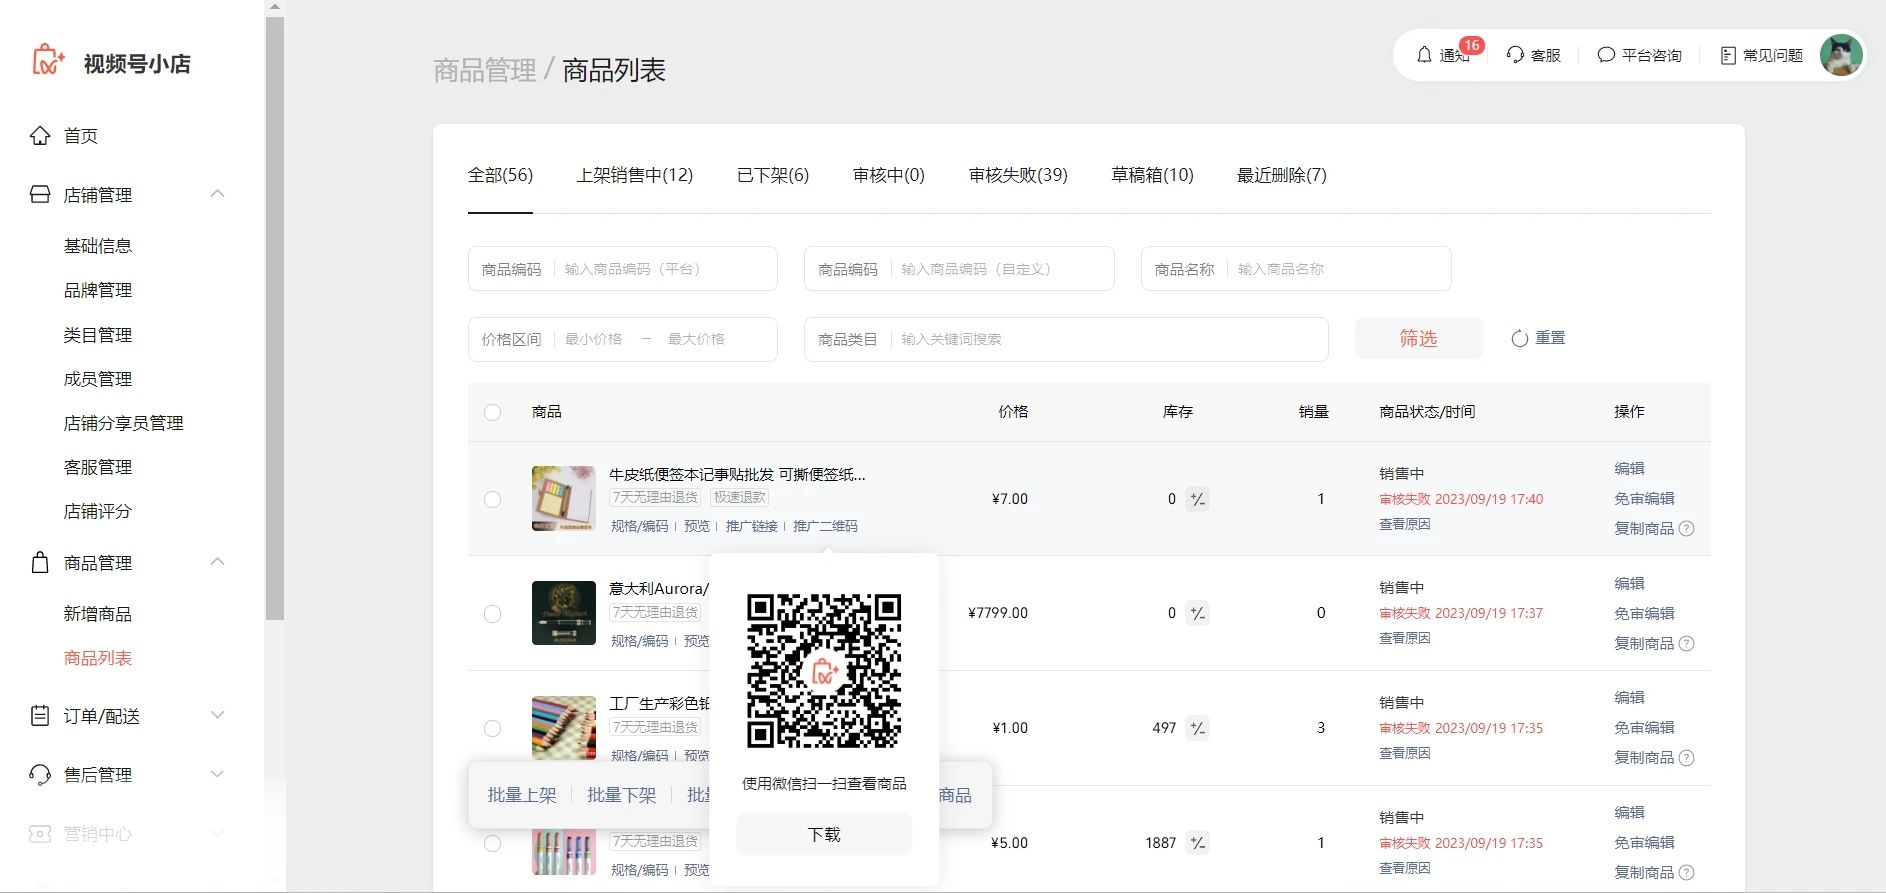Click help icon beside 复制商品 in 牛皮纸便签本 row
1886x893 pixels.
[x=1686, y=528]
